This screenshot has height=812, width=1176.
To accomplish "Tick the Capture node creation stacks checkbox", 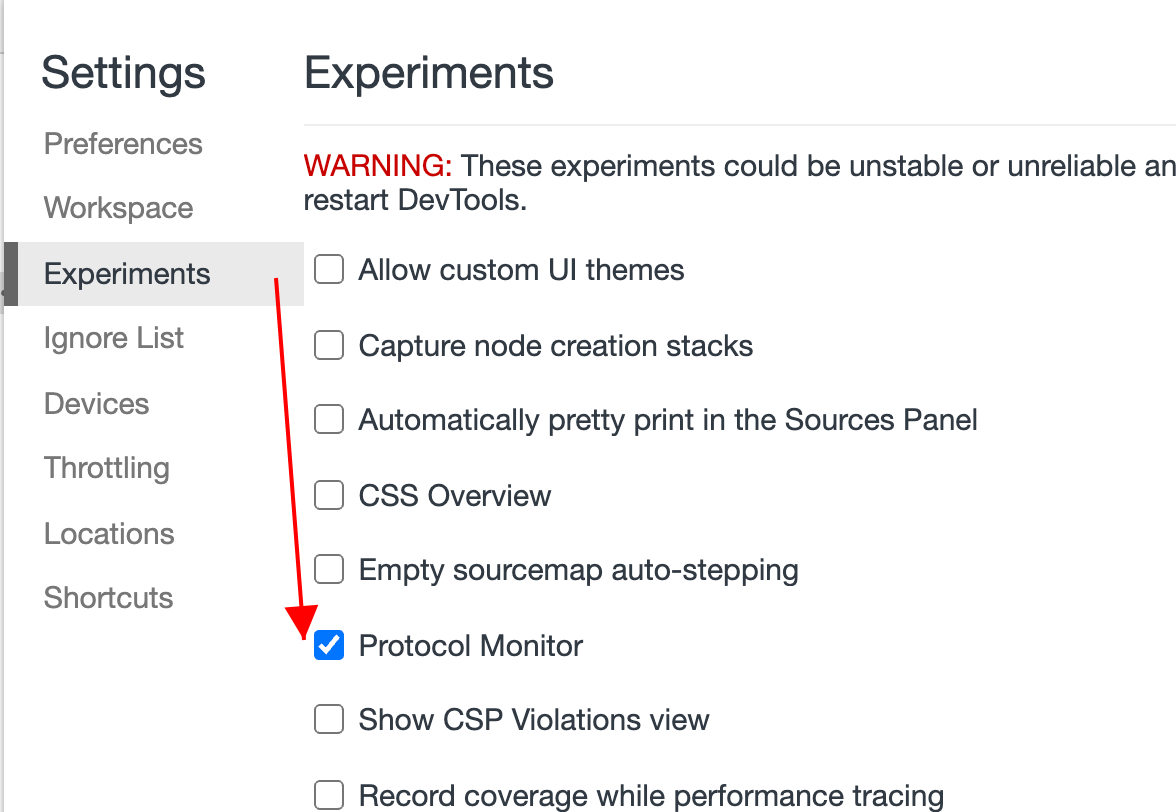I will point(329,346).
